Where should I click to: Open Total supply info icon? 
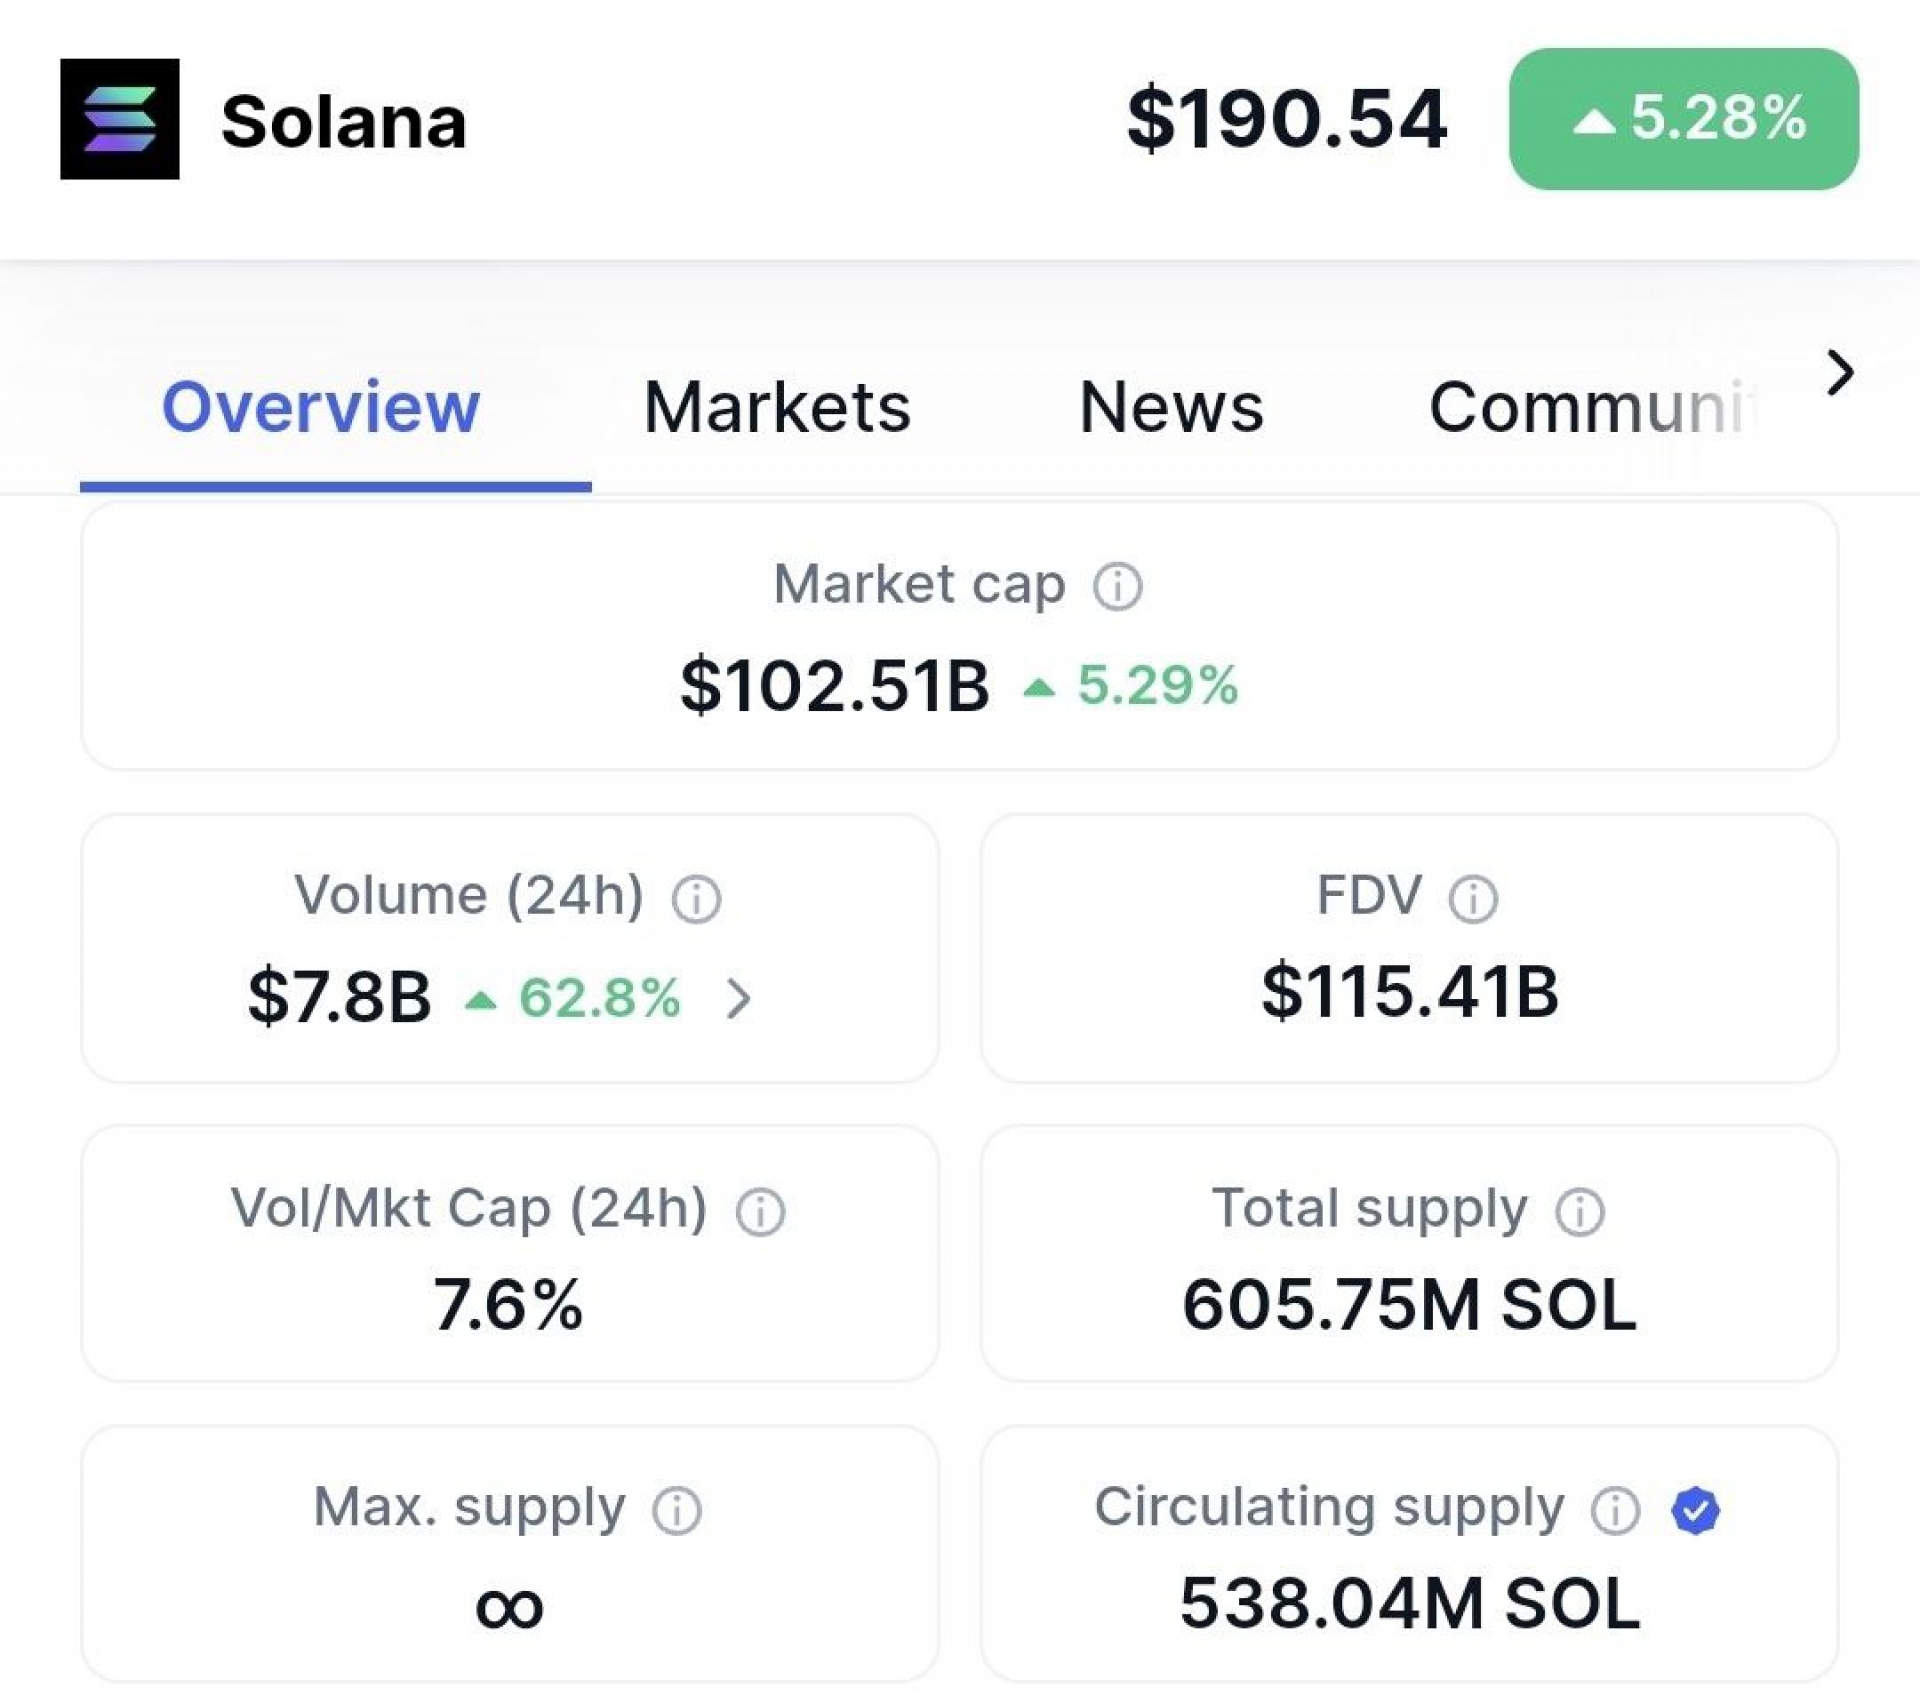(1579, 1211)
